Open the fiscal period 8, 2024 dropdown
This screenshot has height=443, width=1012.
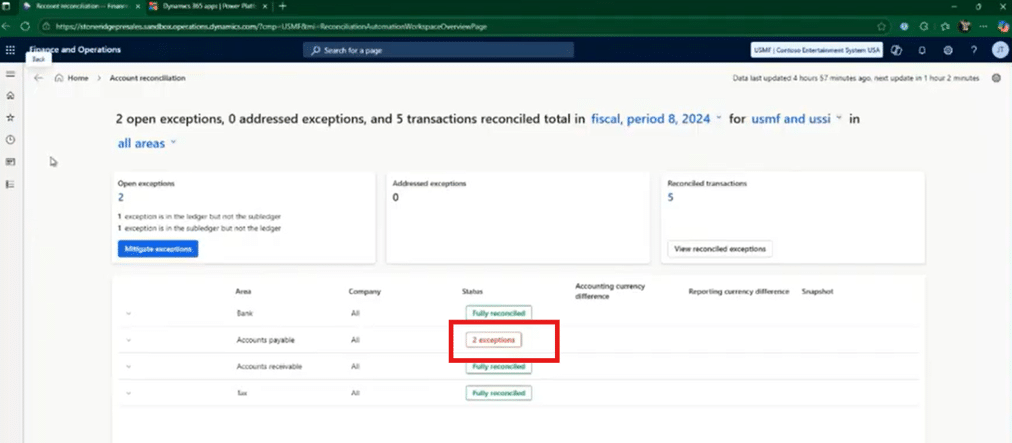click(x=655, y=119)
